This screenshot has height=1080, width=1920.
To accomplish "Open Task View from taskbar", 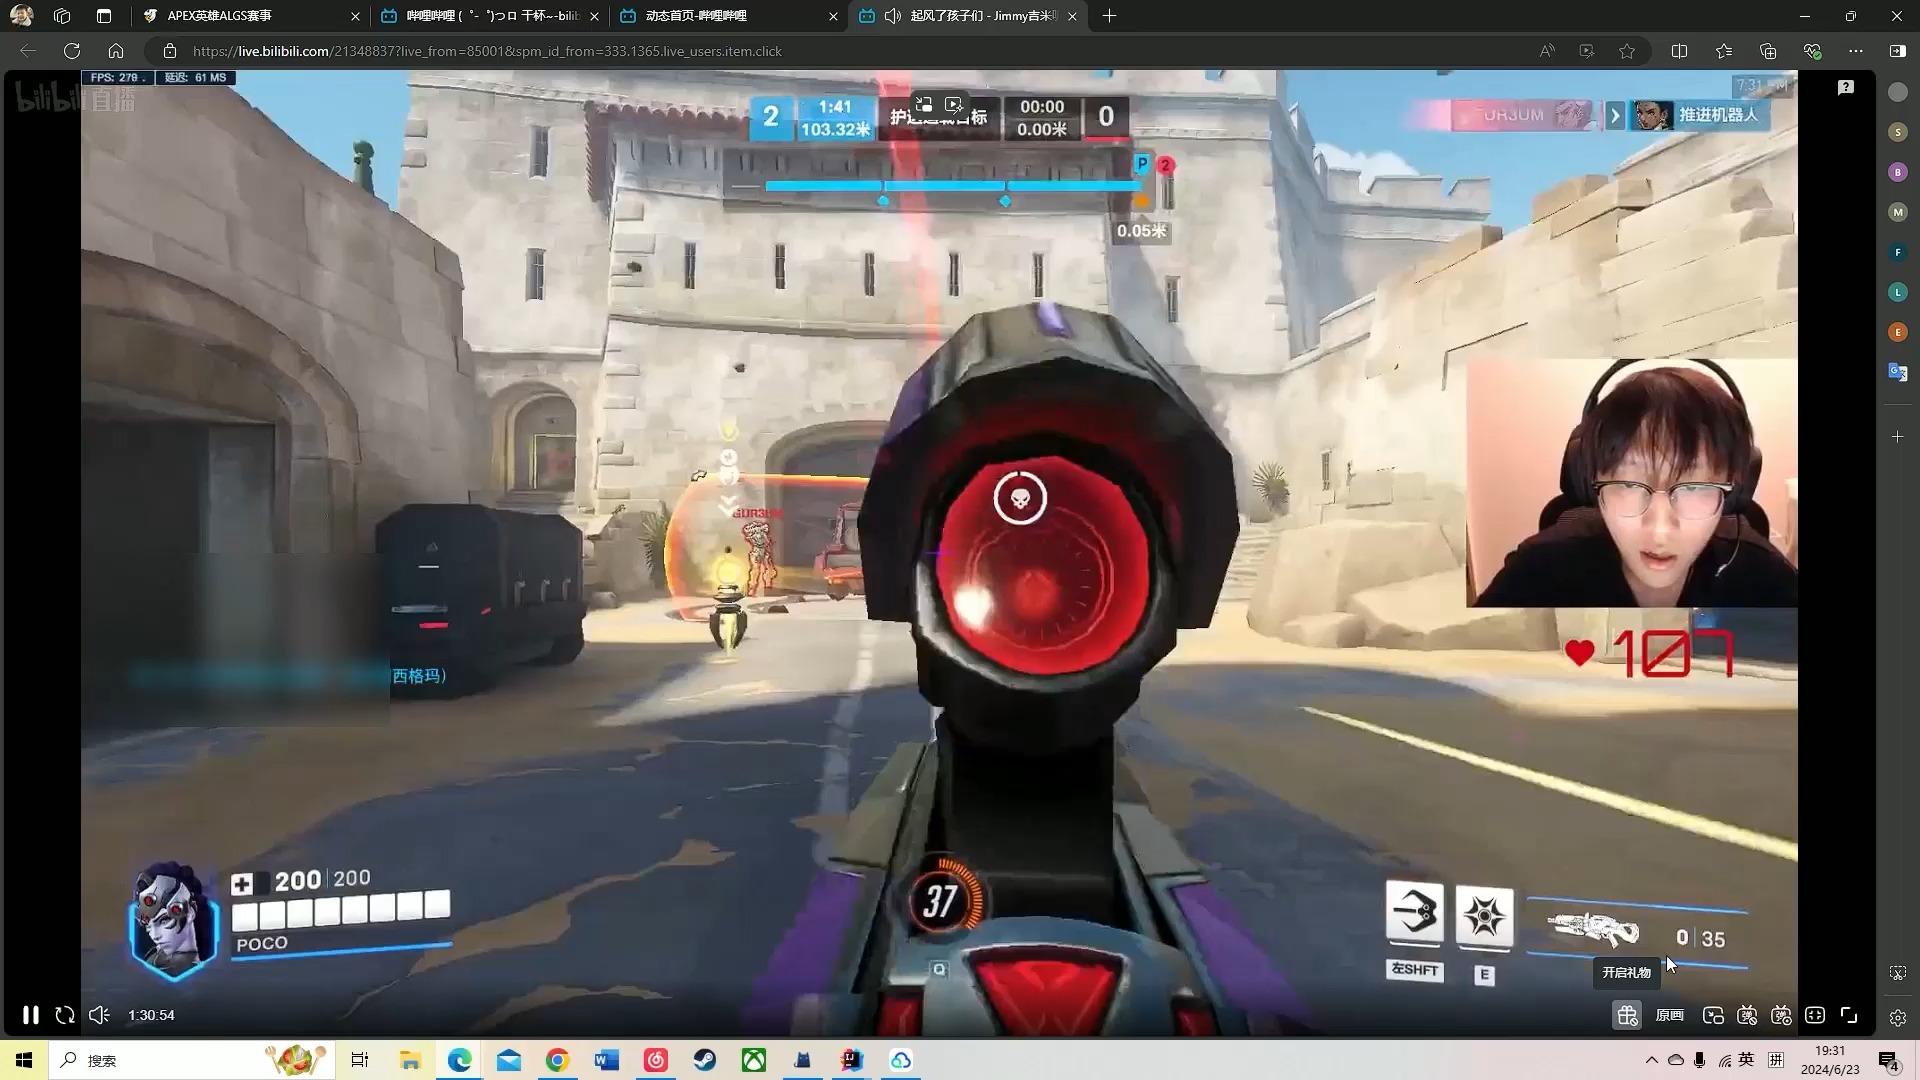I will (x=360, y=1060).
